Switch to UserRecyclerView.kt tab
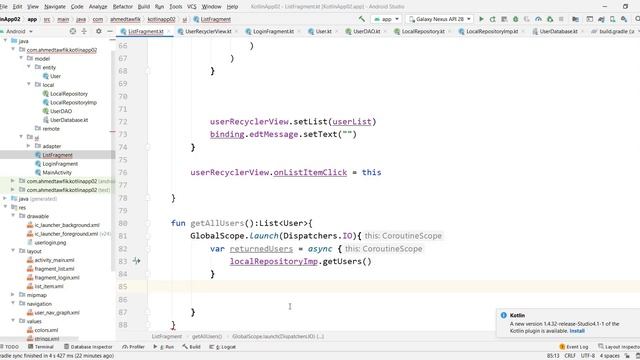 tap(208, 31)
